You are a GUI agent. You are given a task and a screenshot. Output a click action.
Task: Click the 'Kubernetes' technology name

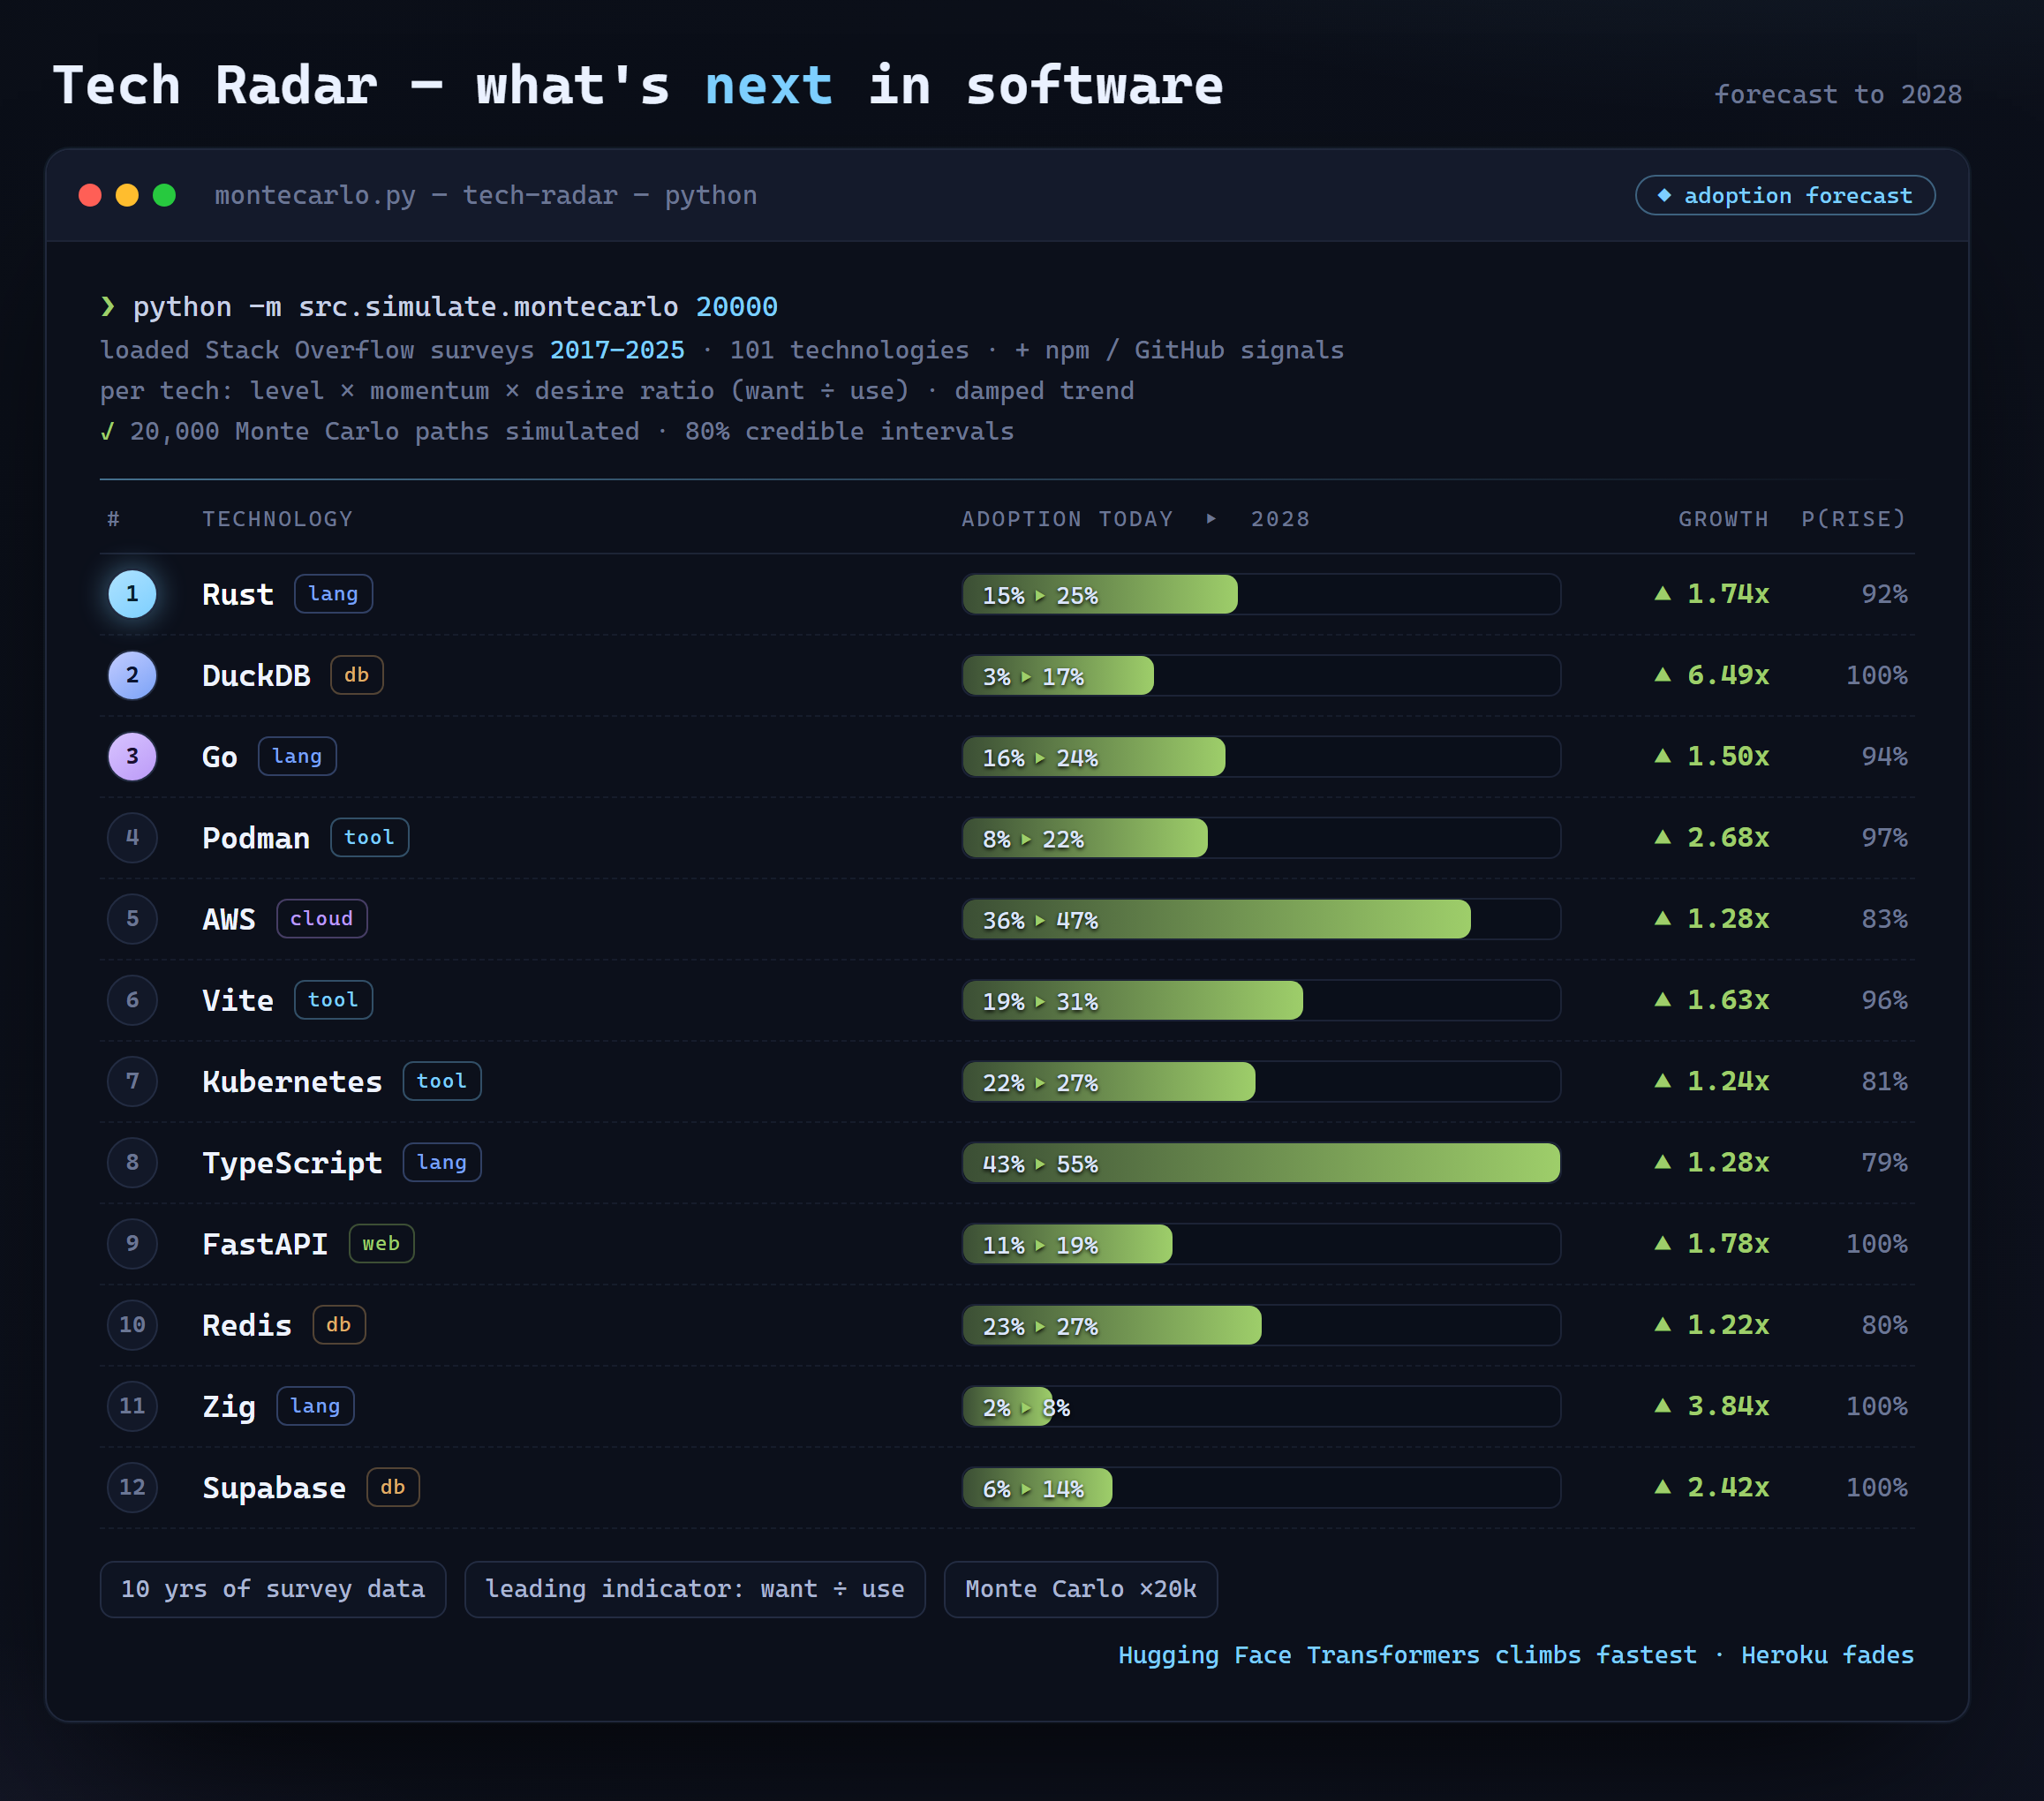[x=292, y=1082]
